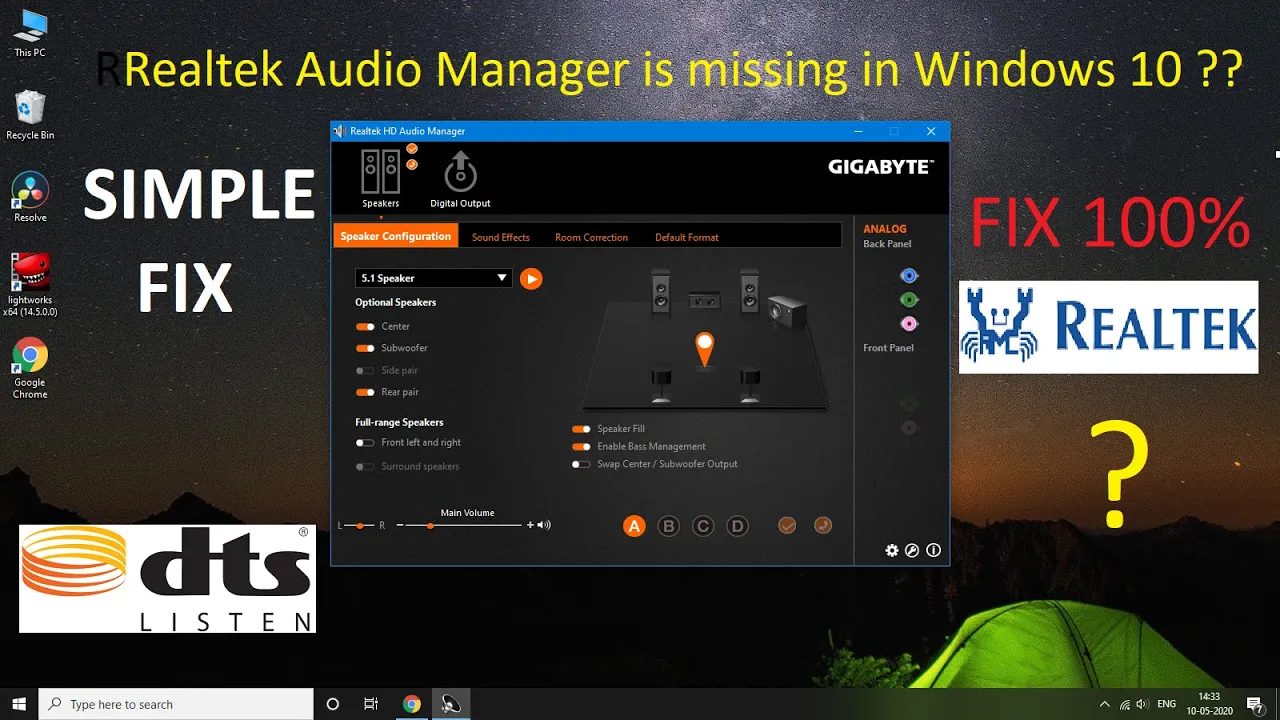Open Cortana circle icon on taskbar
This screenshot has width=1280, height=720.
tap(333, 704)
